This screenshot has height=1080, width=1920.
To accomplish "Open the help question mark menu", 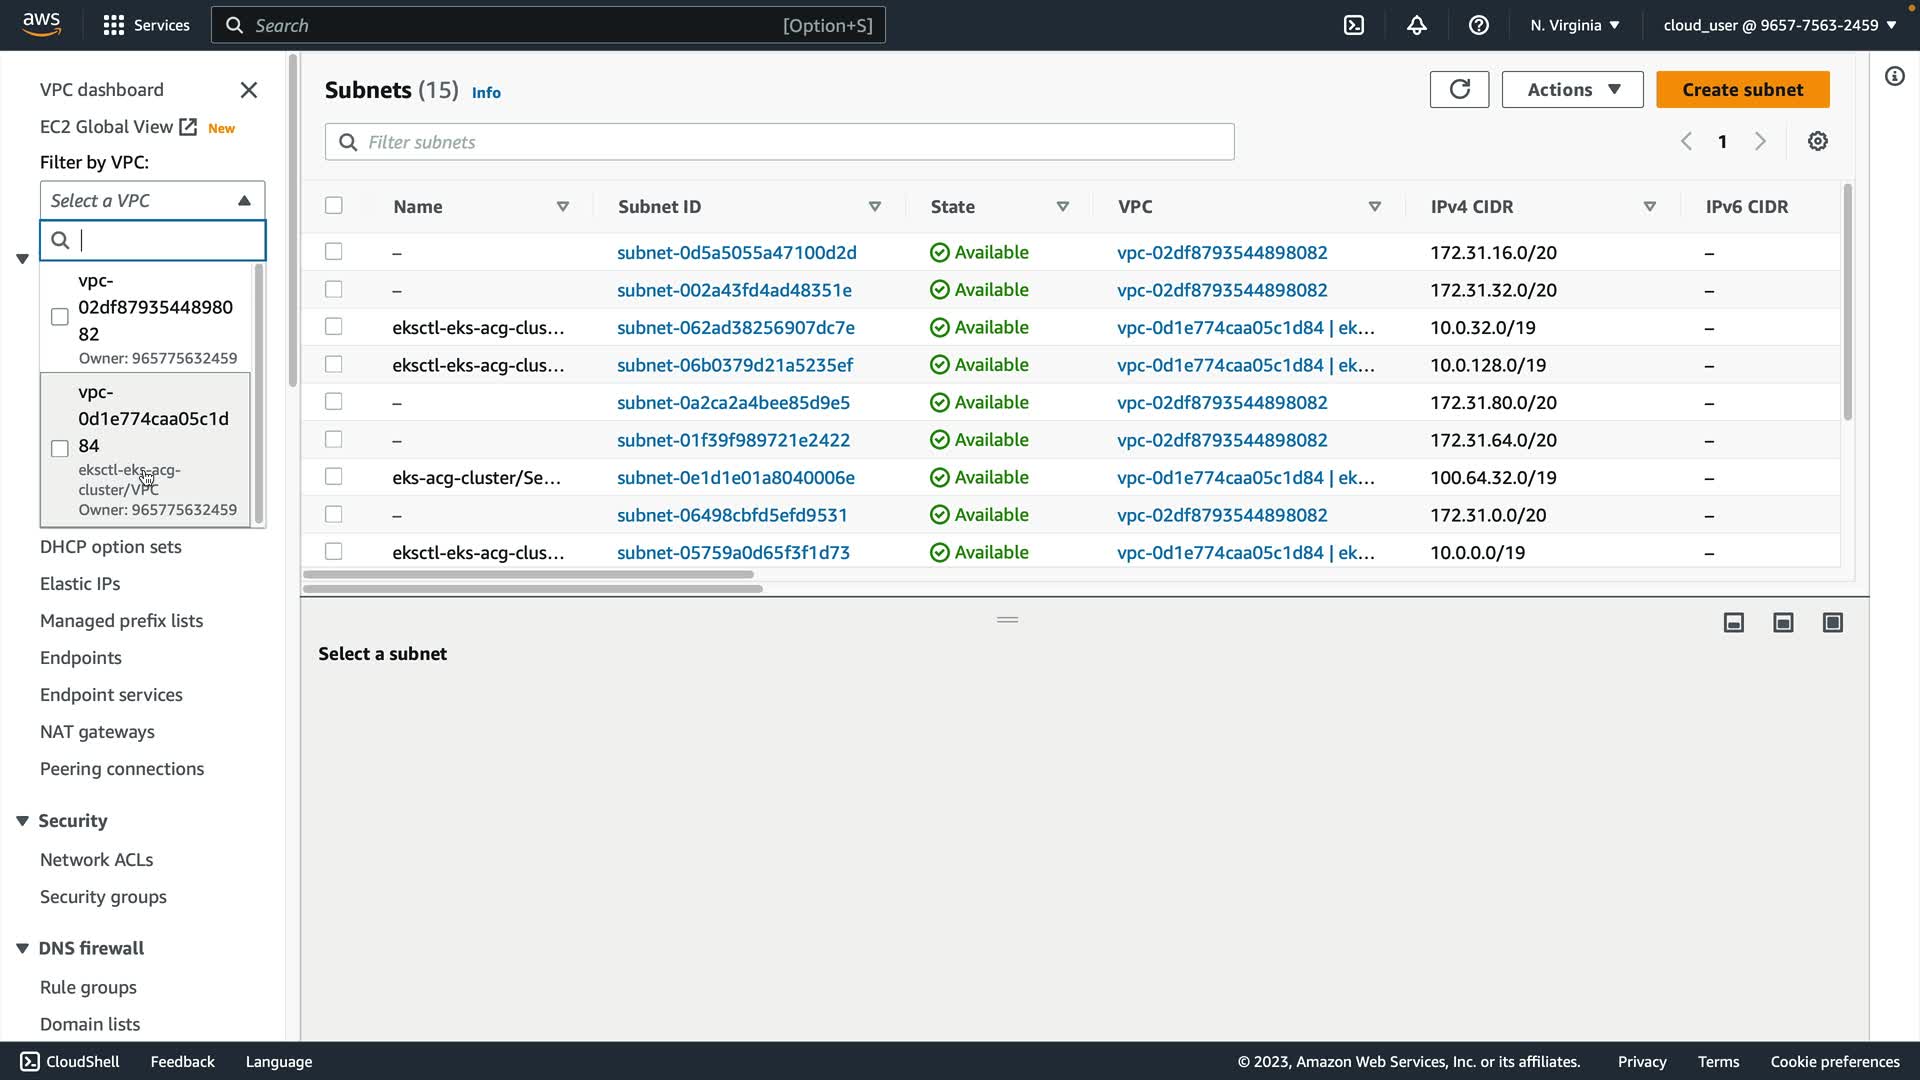I will (1478, 25).
